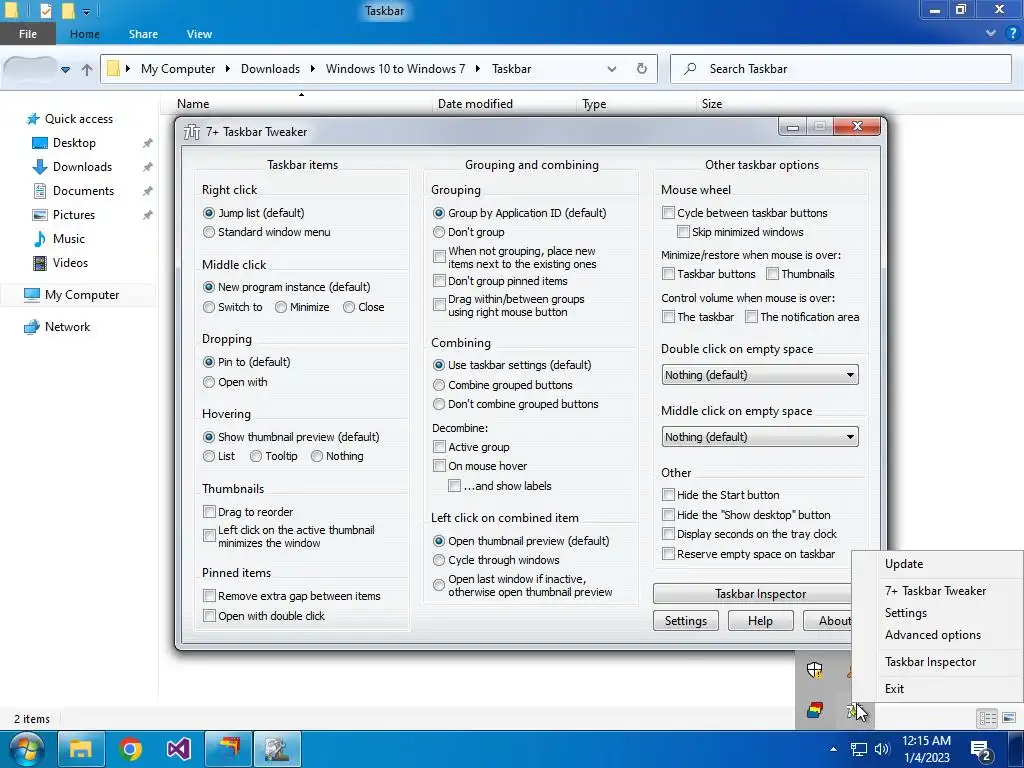Open Videos in the navigation pane
The image size is (1024, 768).
pyautogui.click(x=70, y=263)
